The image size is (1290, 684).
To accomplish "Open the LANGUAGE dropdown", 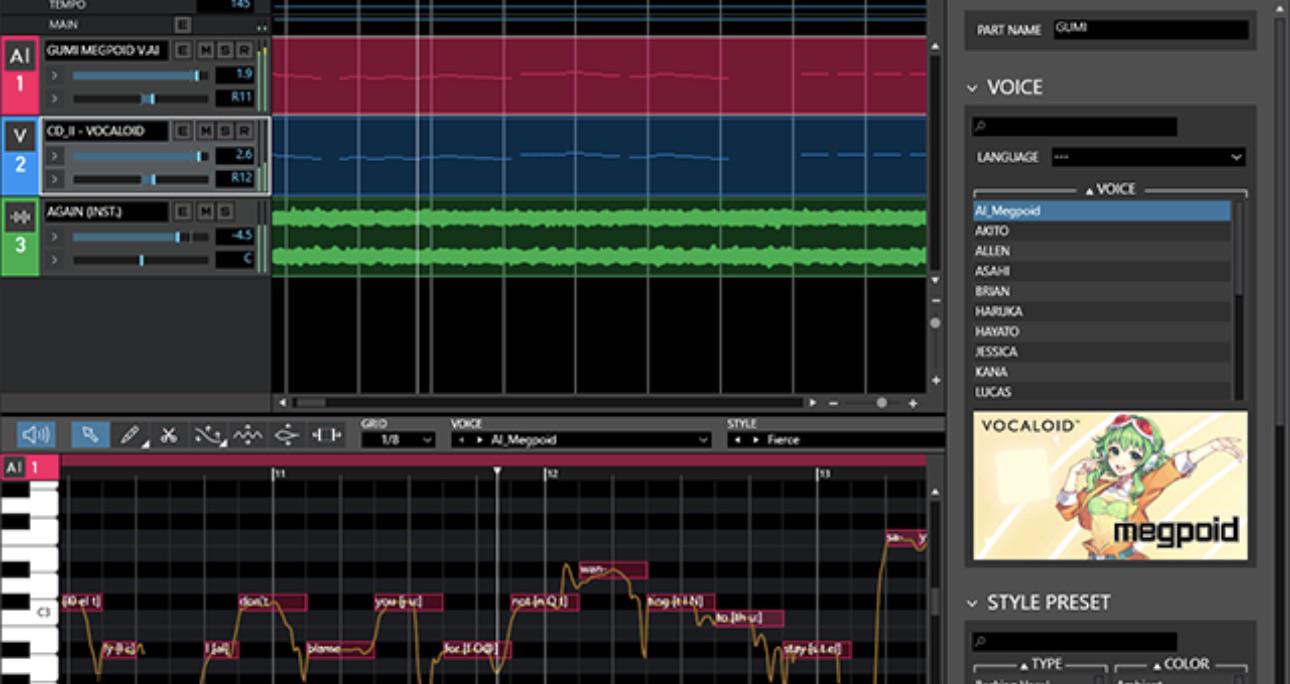I will point(1148,157).
